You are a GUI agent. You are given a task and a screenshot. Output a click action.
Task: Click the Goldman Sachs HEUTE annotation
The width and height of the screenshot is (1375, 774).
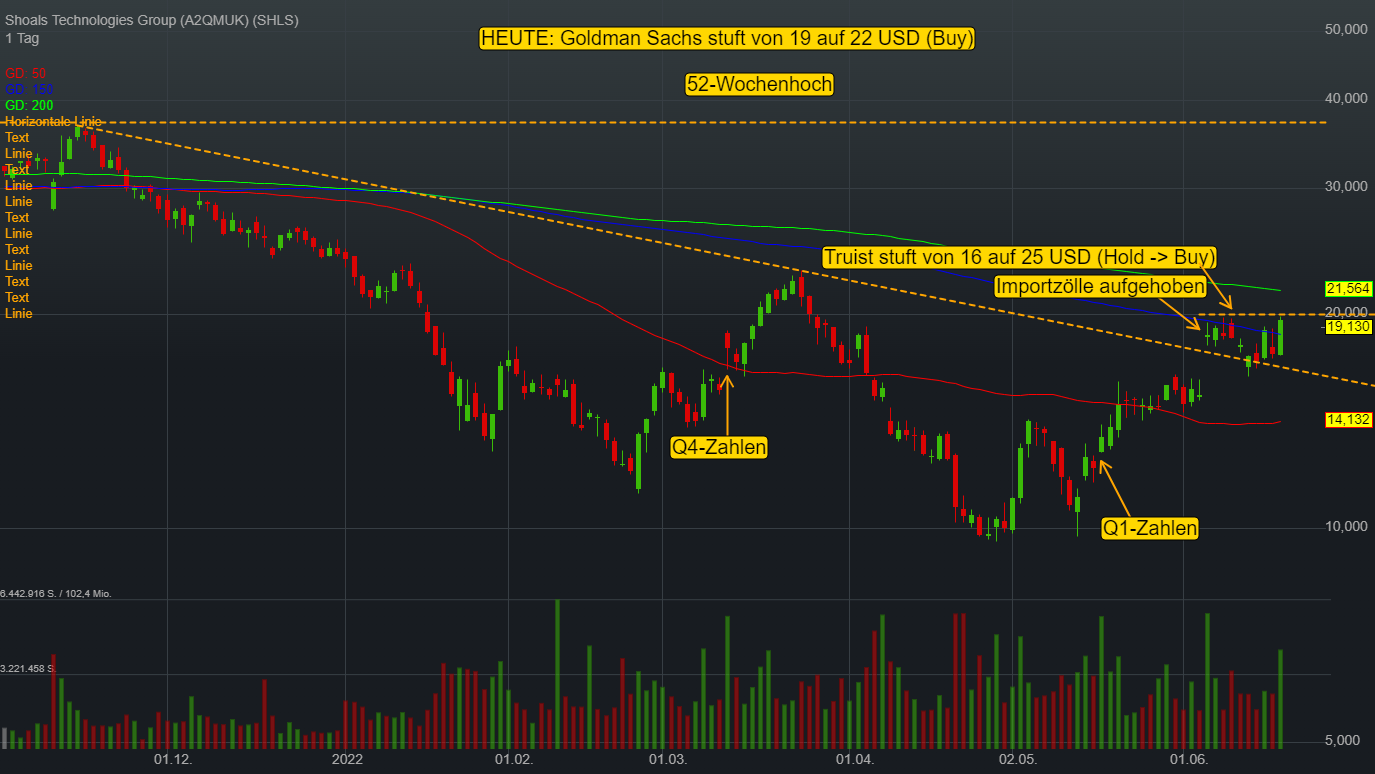tap(727, 38)
